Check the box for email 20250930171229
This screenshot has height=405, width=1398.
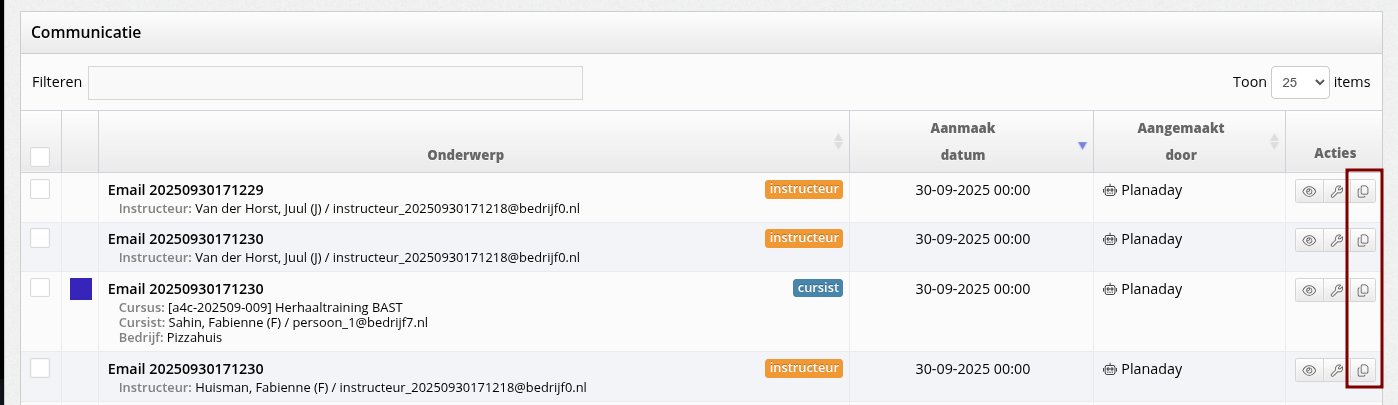40,189
